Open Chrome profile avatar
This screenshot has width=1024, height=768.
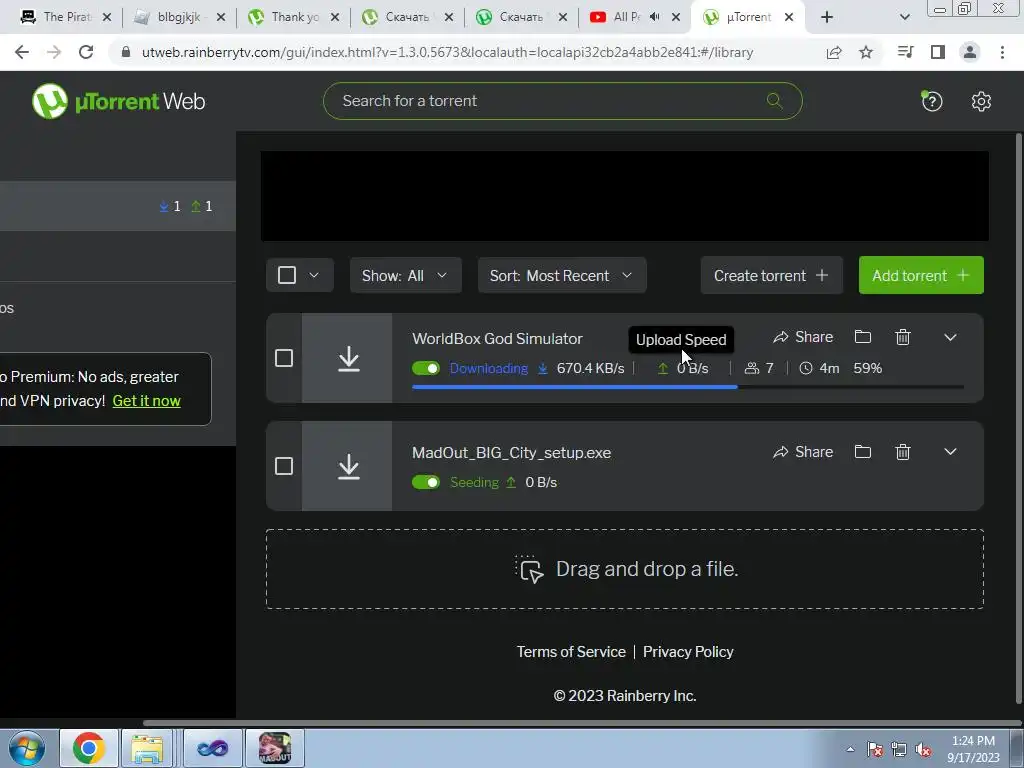pos(970,52)
